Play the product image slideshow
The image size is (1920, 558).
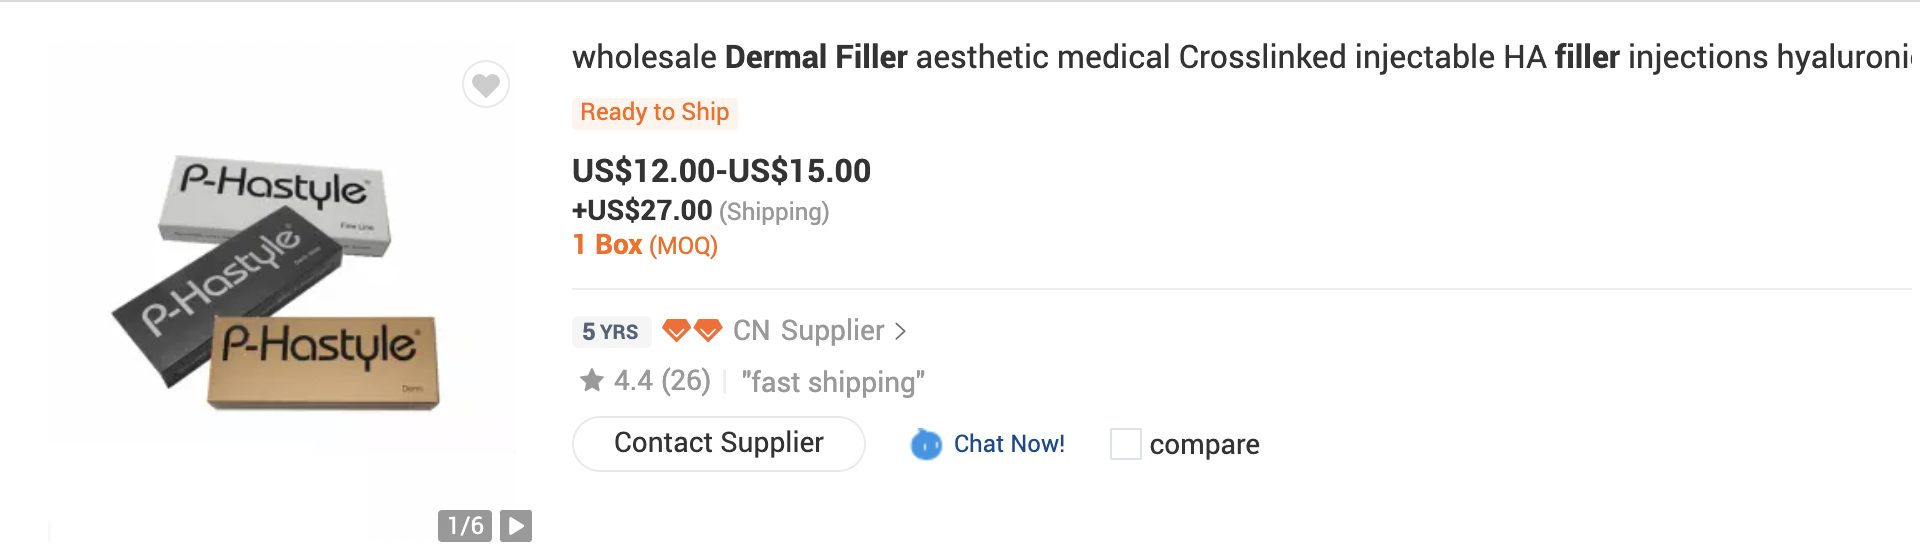[516, 526]
